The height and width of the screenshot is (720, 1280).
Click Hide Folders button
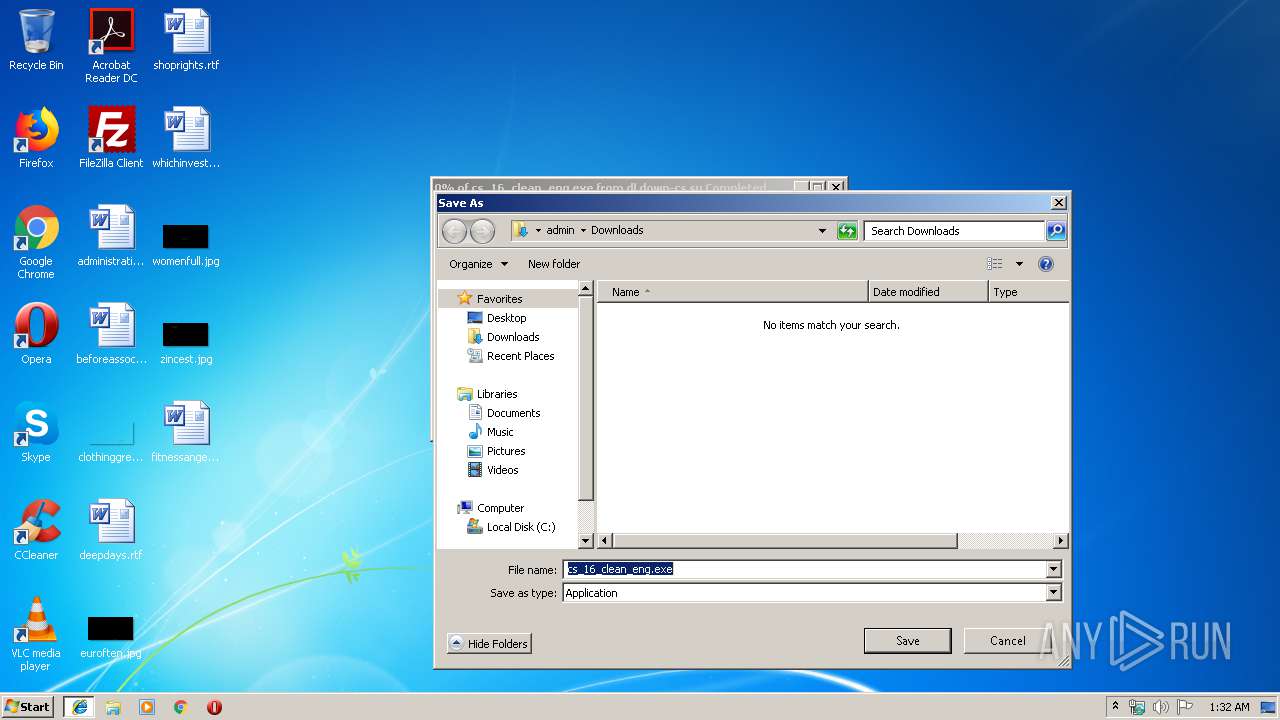[x=489, y=644]
